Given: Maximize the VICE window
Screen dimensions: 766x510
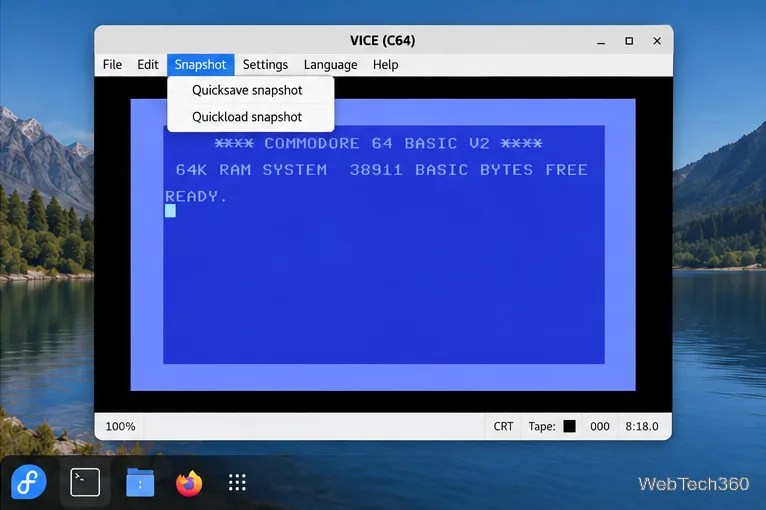Looking at the screenshot, I should [629, 41].
